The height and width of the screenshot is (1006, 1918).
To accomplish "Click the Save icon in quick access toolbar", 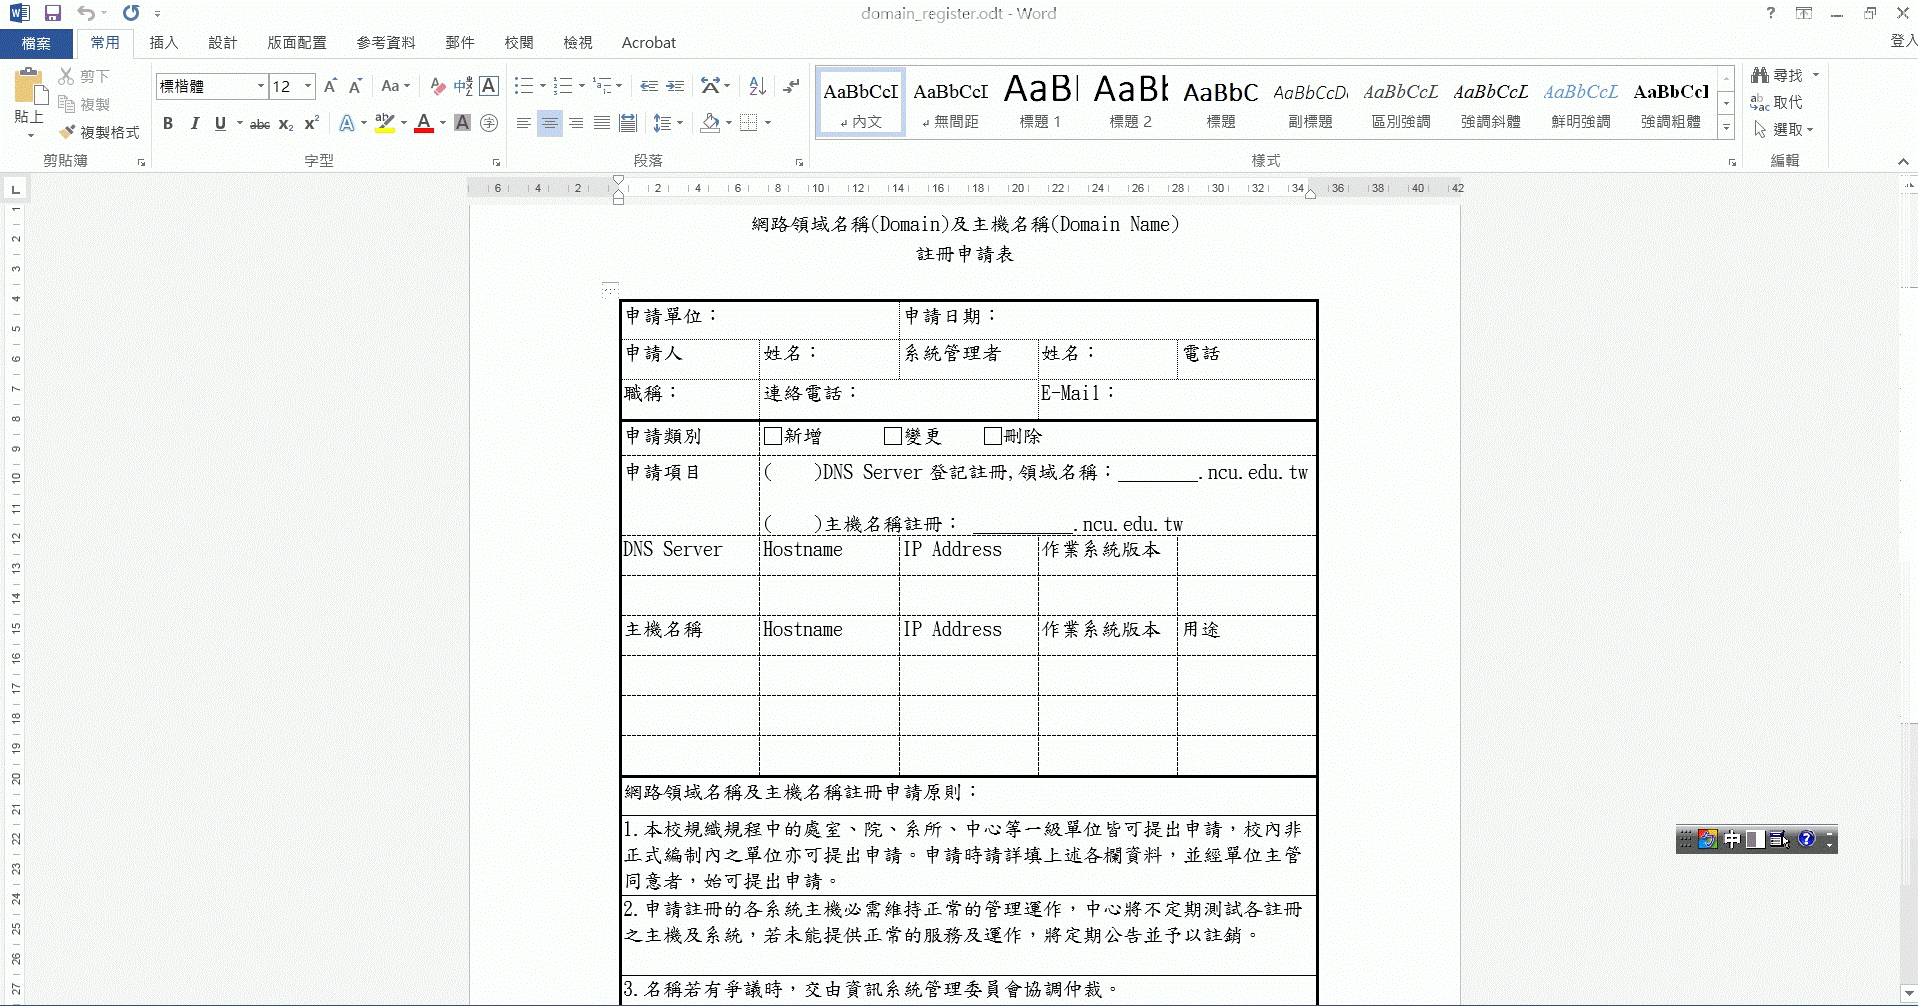I will click(53, 13).
